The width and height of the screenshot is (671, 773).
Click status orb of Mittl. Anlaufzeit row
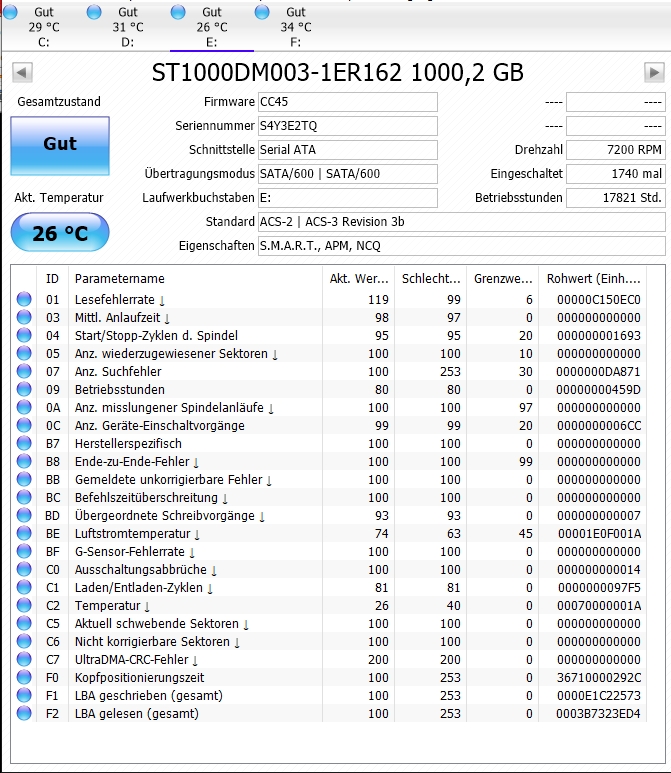pyautogui.click(x=24, y=317)
